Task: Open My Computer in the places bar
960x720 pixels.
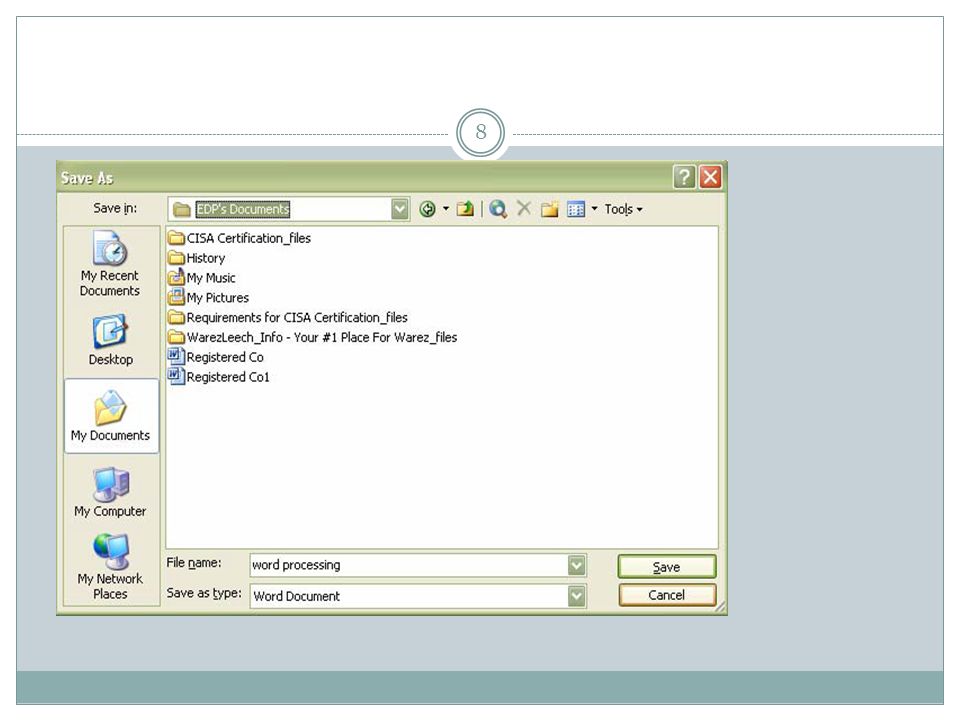Action: [110, 492]
